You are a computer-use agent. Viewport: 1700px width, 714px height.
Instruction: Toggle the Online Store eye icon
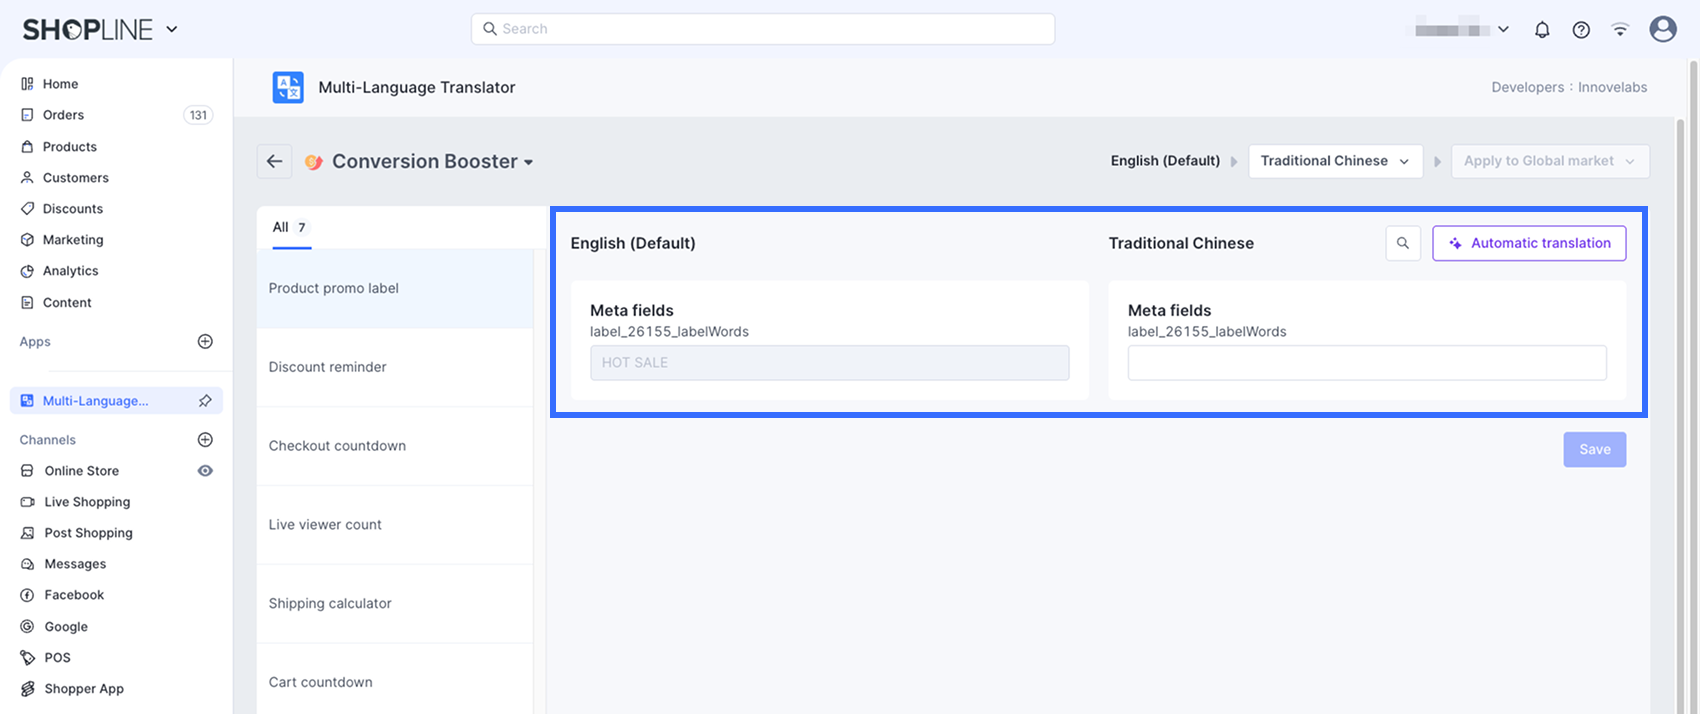click(x=205, y=471)
